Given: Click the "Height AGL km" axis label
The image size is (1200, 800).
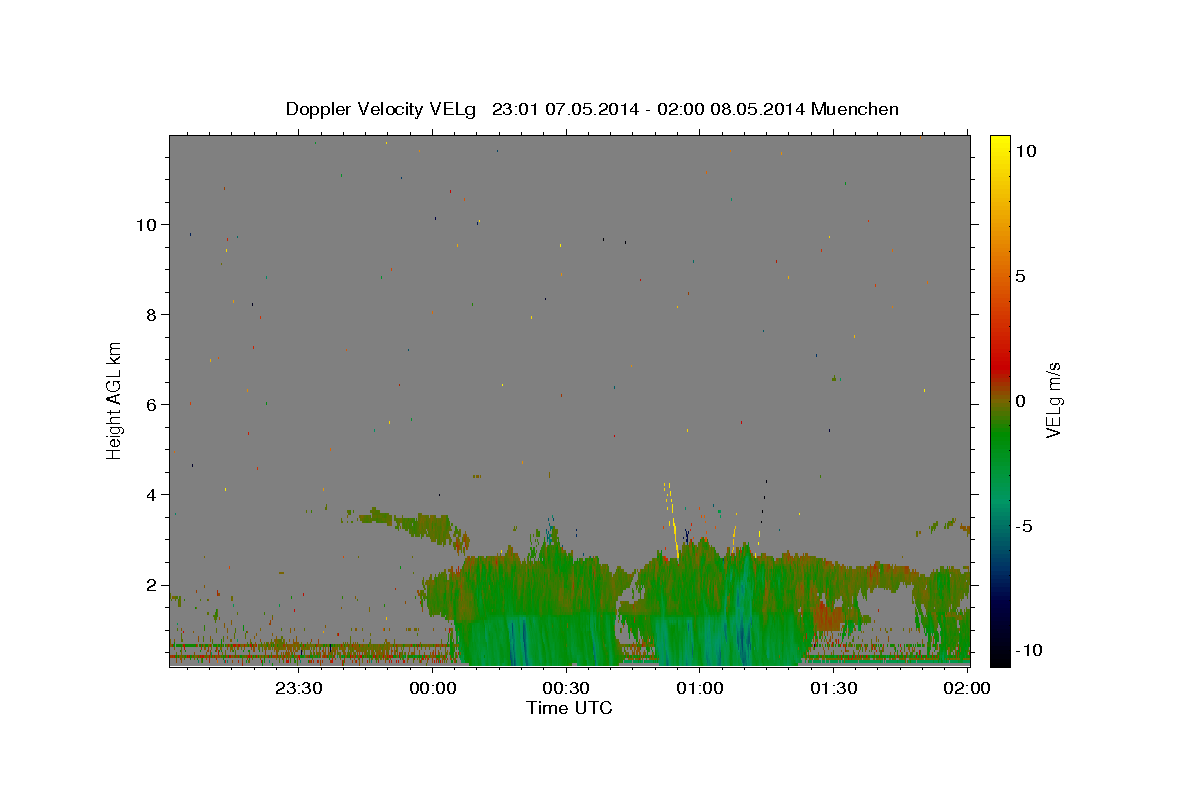Looking at the screenshot, I should point(115,399).
